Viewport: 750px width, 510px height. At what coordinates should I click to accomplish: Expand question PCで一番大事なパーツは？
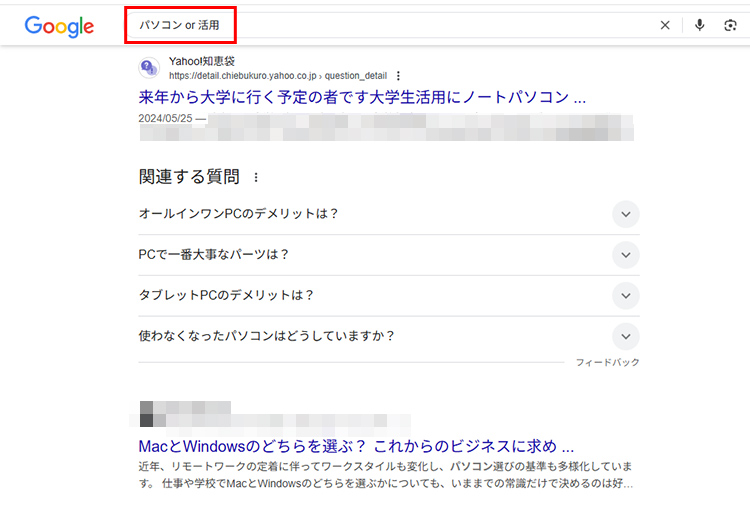click(625, 255)
